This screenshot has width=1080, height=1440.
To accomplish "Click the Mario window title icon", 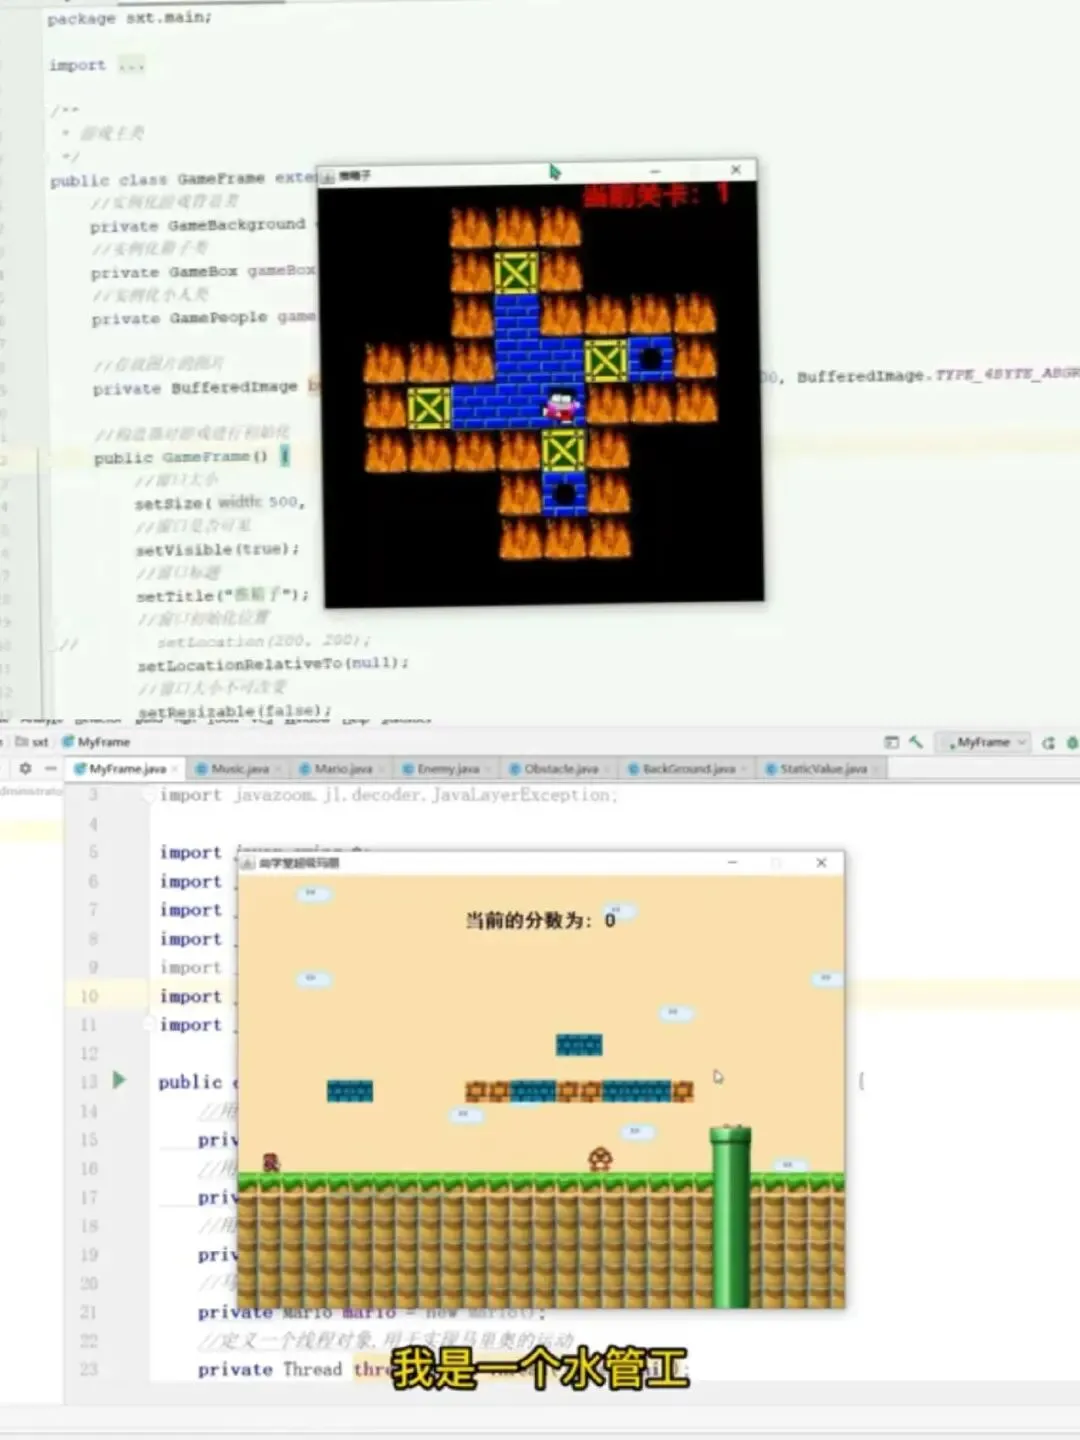I will pos(248,863).
